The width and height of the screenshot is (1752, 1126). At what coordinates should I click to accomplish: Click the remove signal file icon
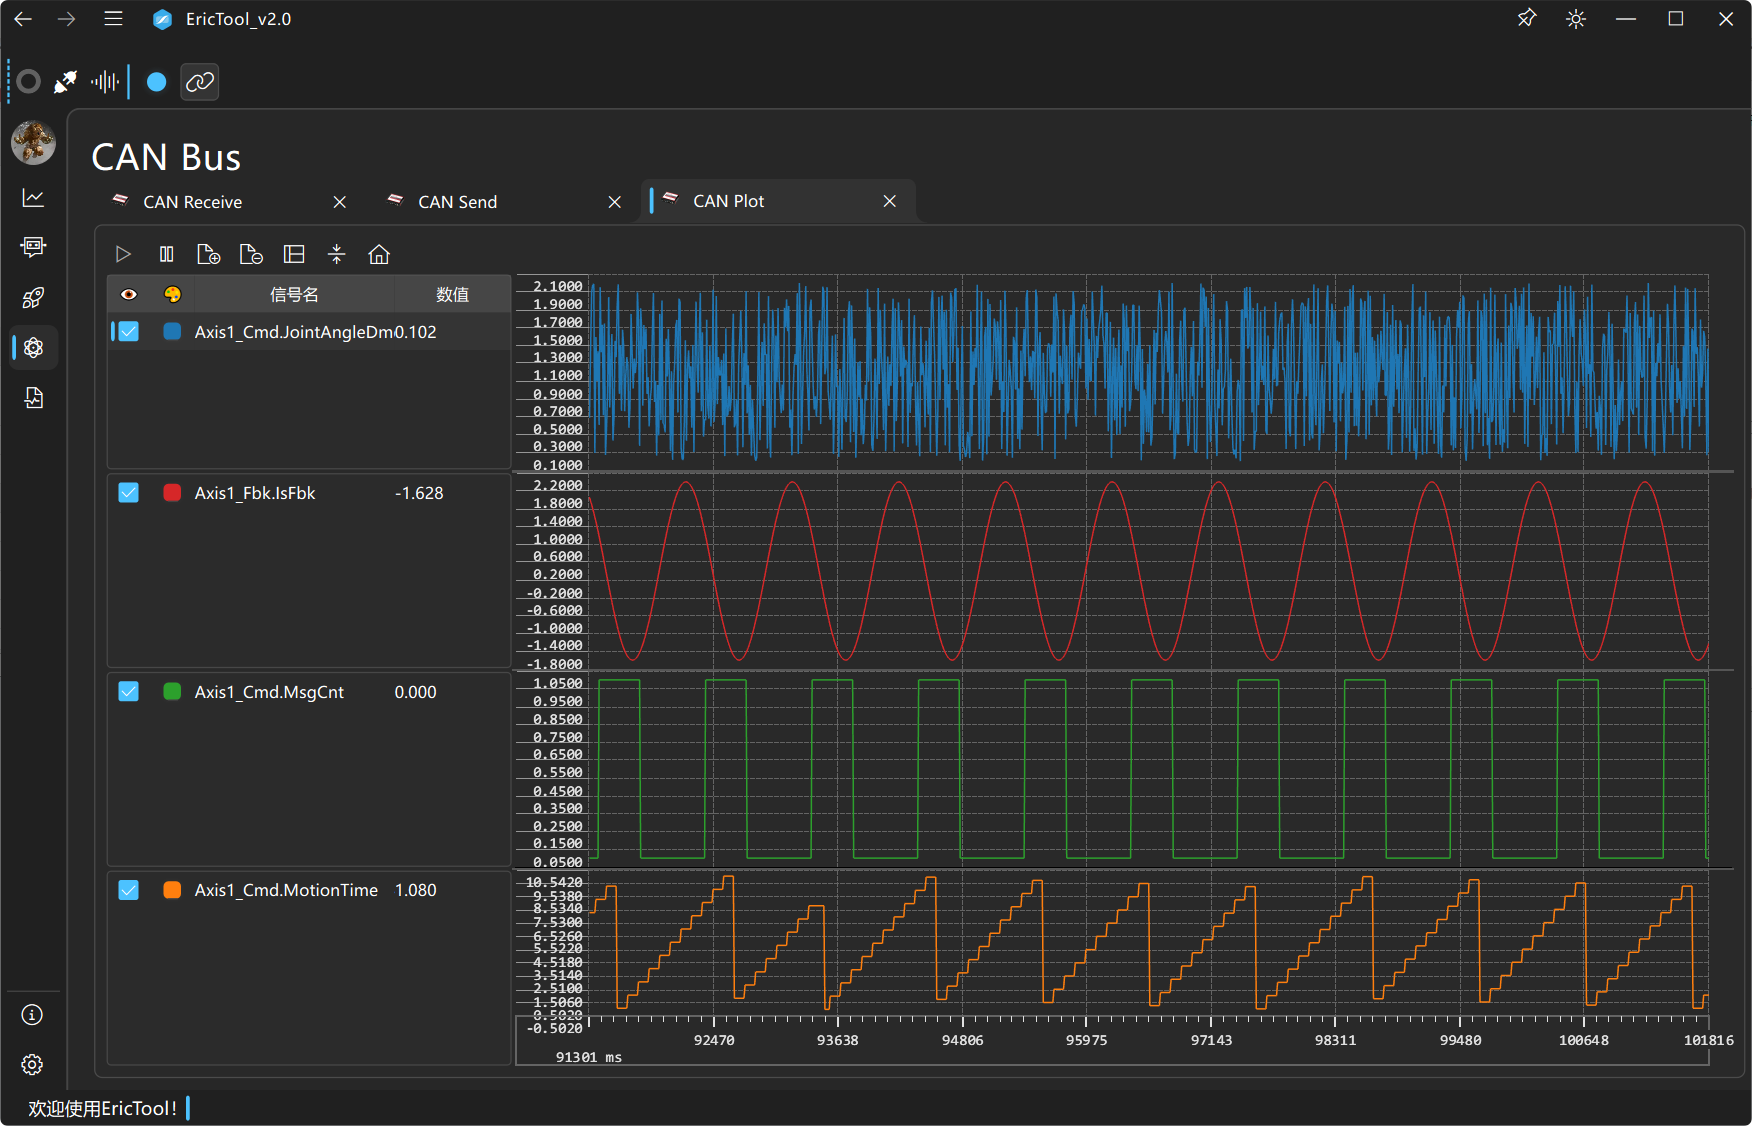point(251,255)
